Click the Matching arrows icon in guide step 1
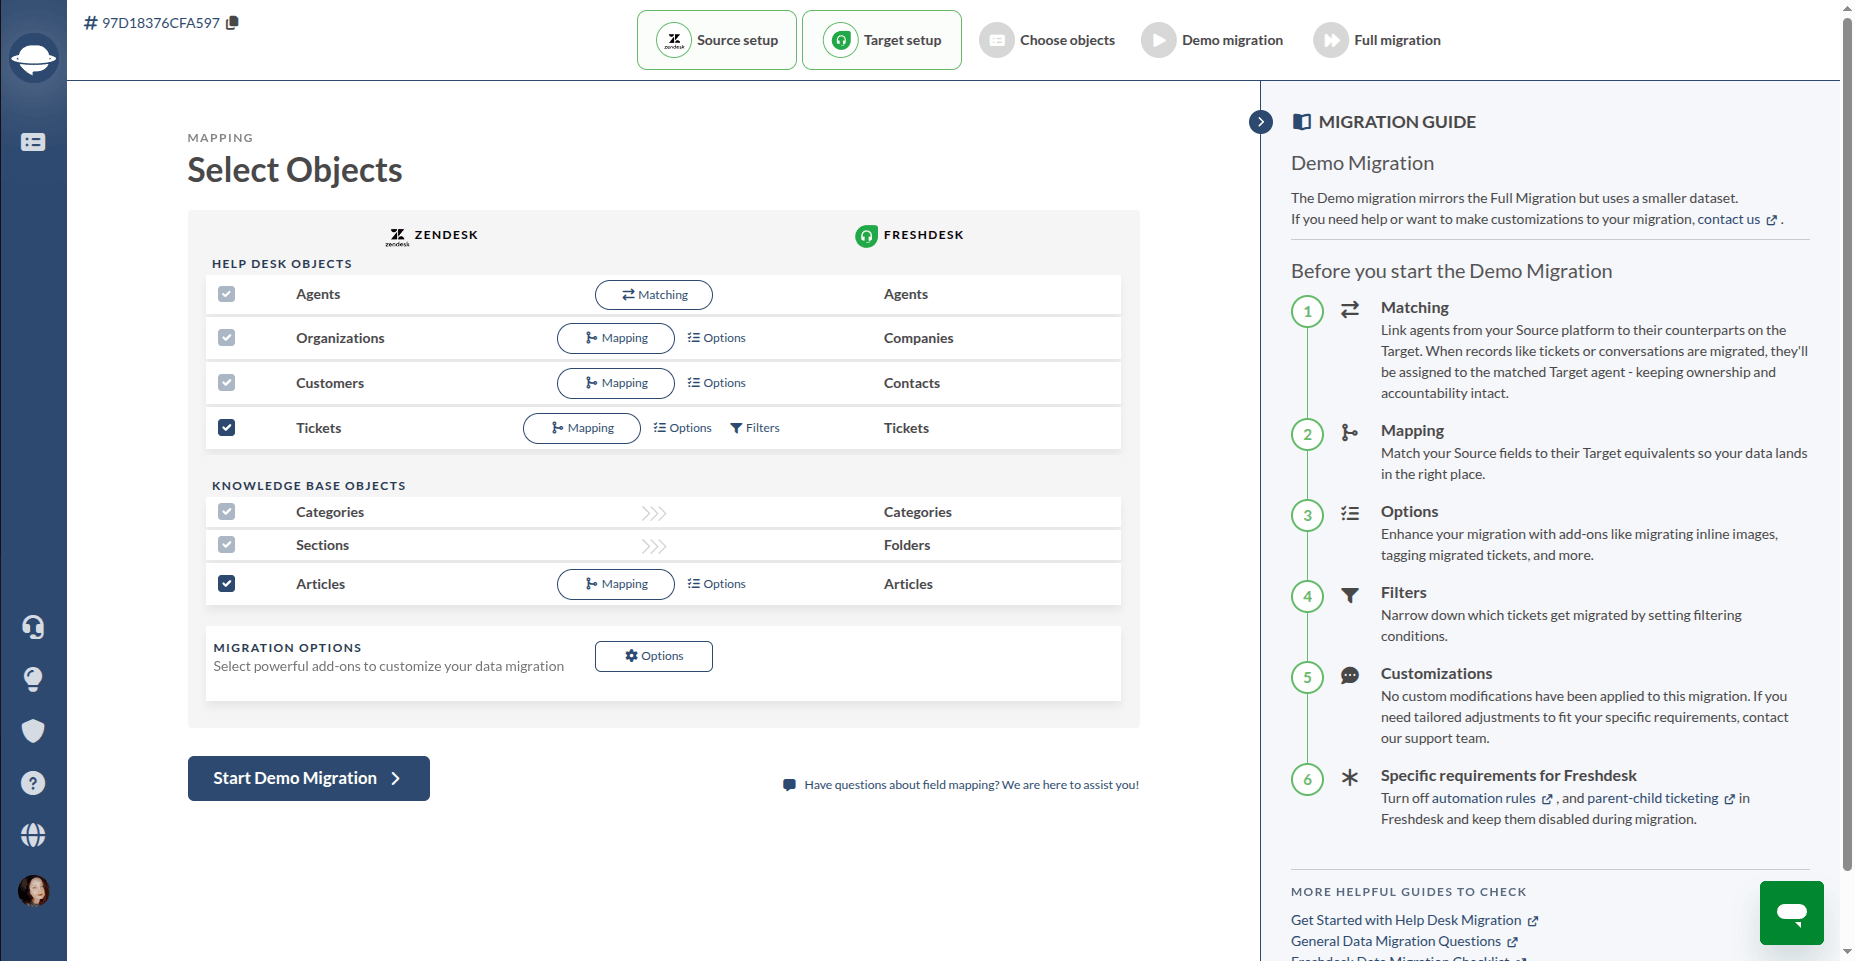This screenshot has width=1855, height=961. (1350, 310)
